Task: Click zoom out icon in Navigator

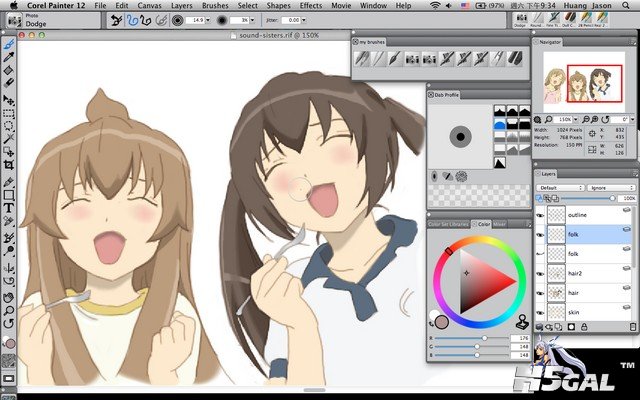Action: (x=586, y=120)
